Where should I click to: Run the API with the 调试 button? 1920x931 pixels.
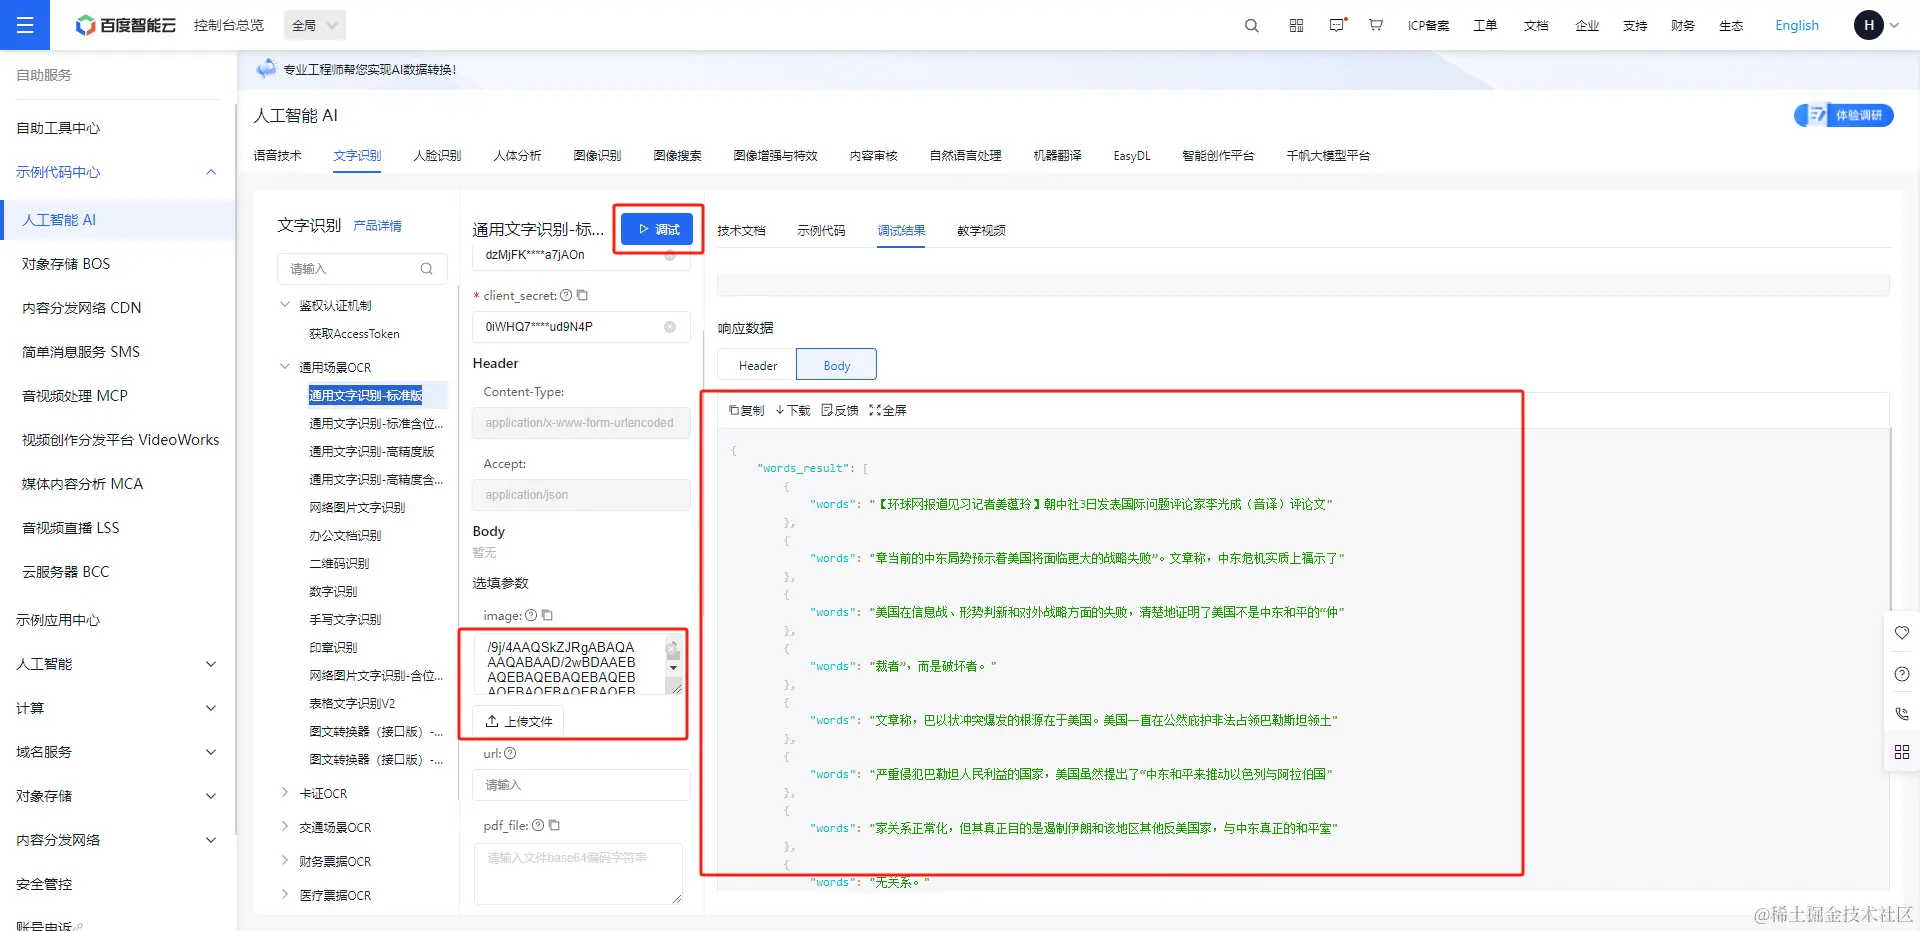click(x=657, y=229)
